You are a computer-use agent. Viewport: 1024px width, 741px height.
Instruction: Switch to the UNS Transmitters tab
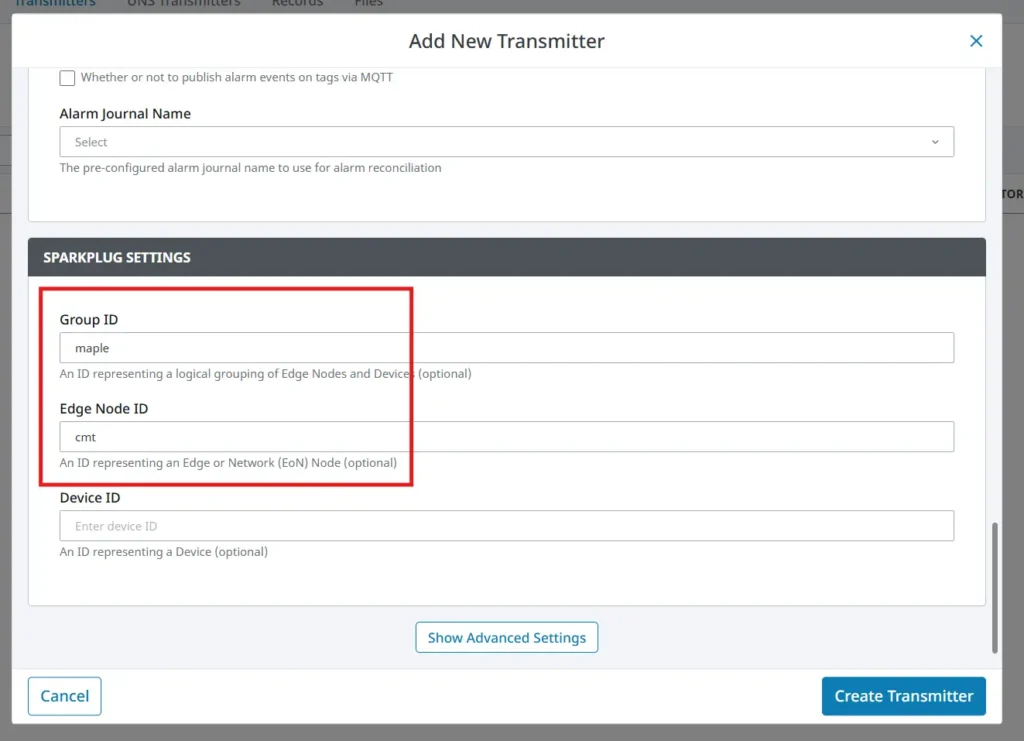coord(183,4)
